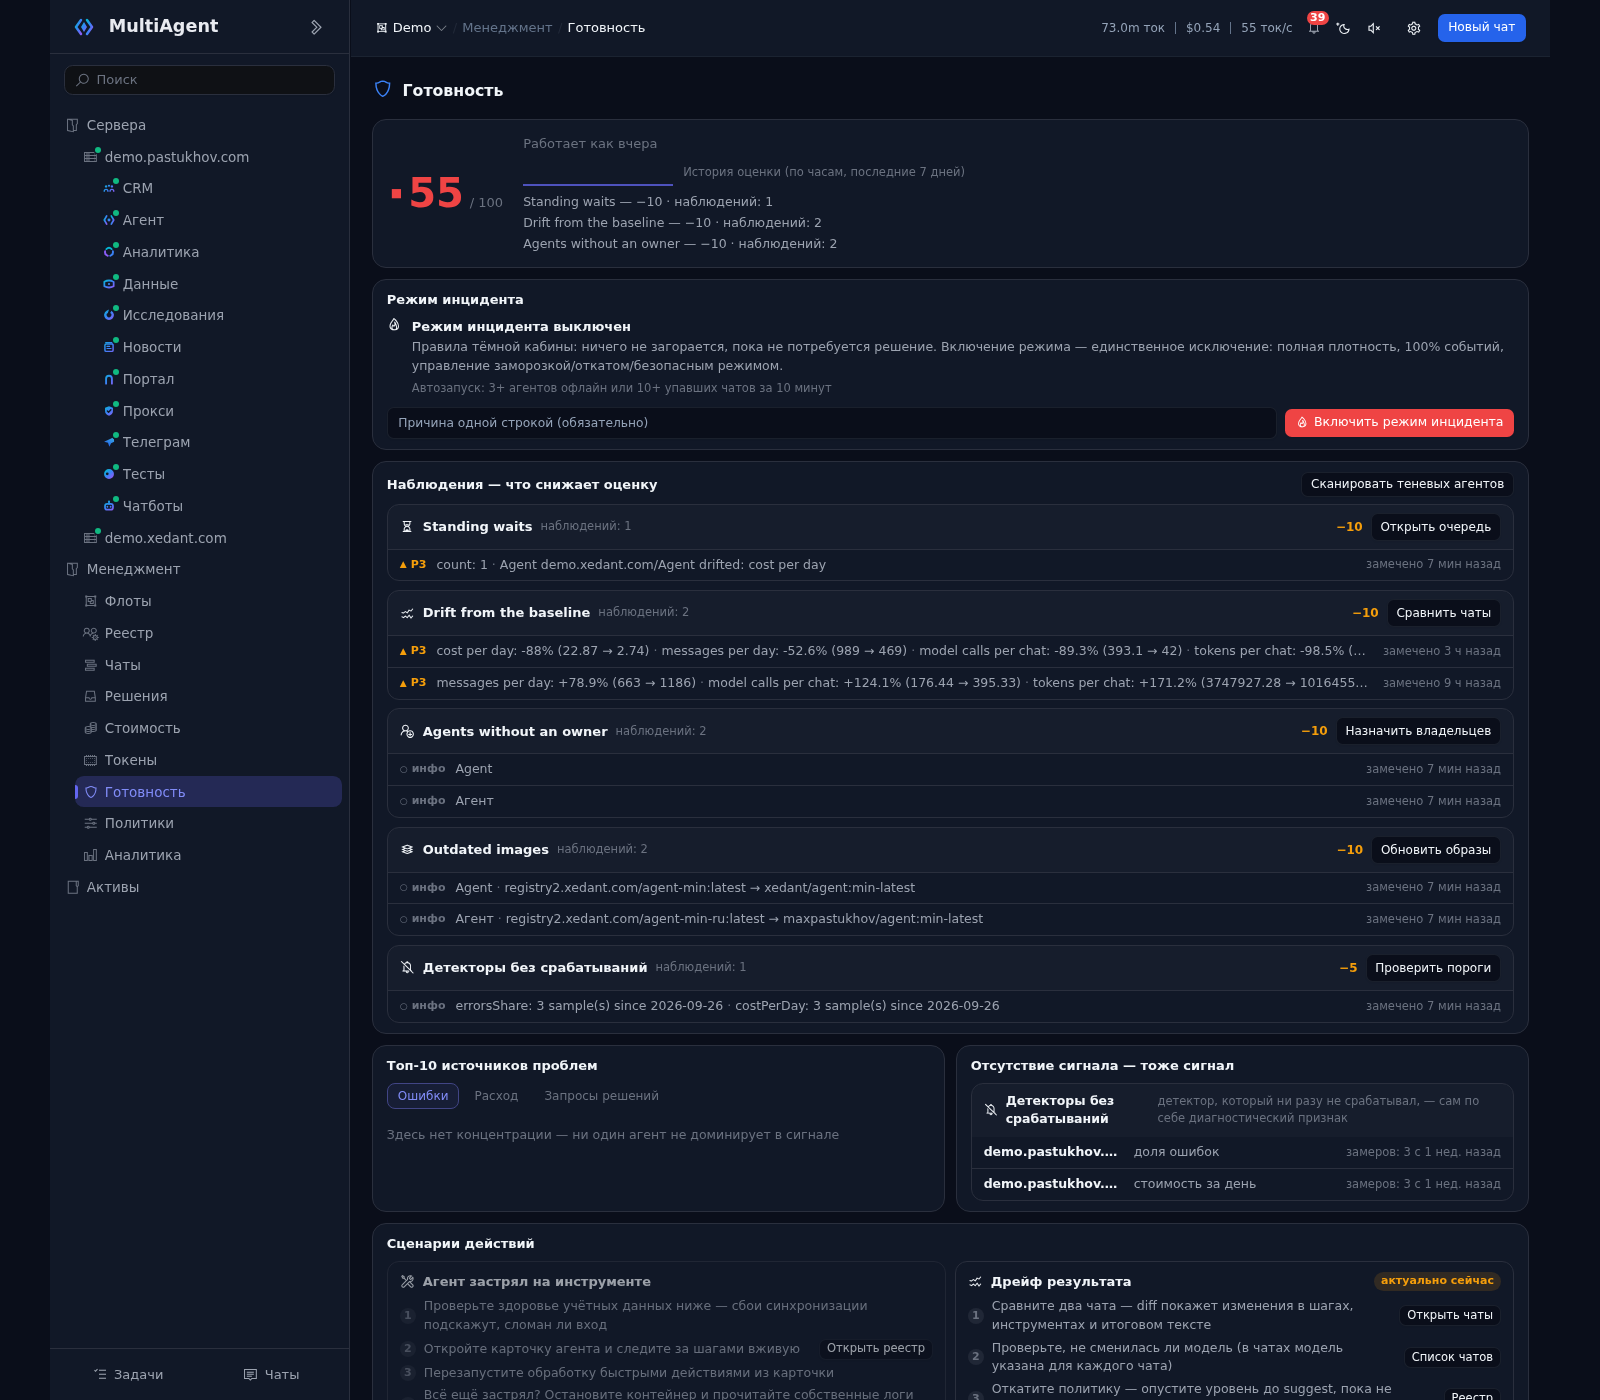Click Открыть очередь button
Screen dimensions: 1600x1400
[1436, 527]
